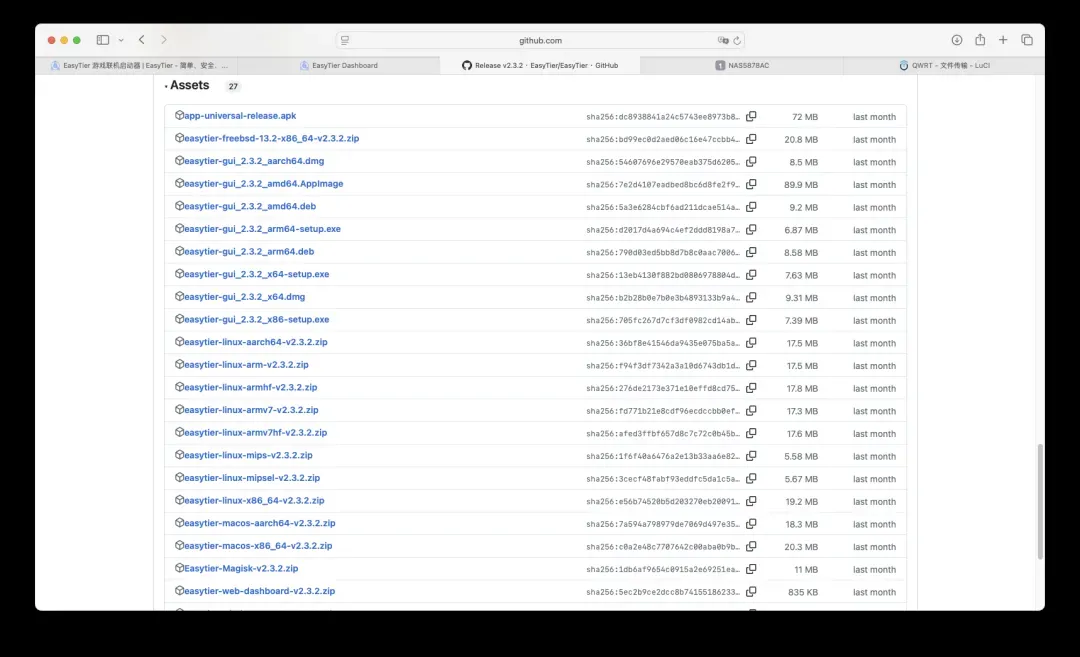The width and height of the screenshot is (1080, 657).
Task: Download easytier-gui_2.3.2_x64-setup.exe
Action: tap(256, 274)
